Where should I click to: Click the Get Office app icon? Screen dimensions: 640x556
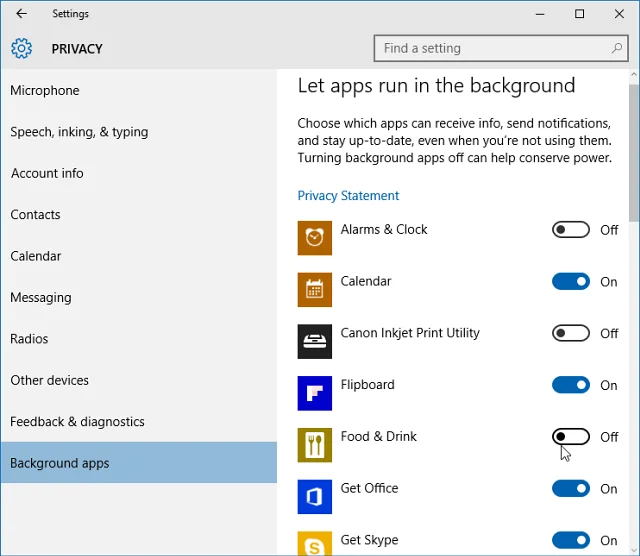click(314, 497)
